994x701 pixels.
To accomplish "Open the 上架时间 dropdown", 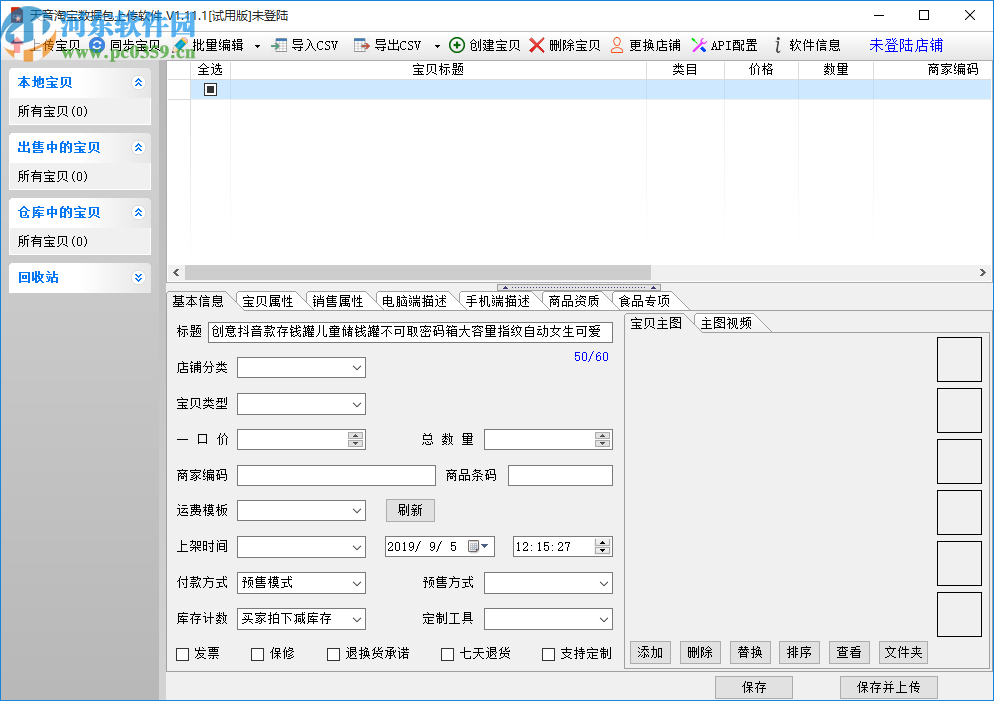I will [x=301, y=547].
